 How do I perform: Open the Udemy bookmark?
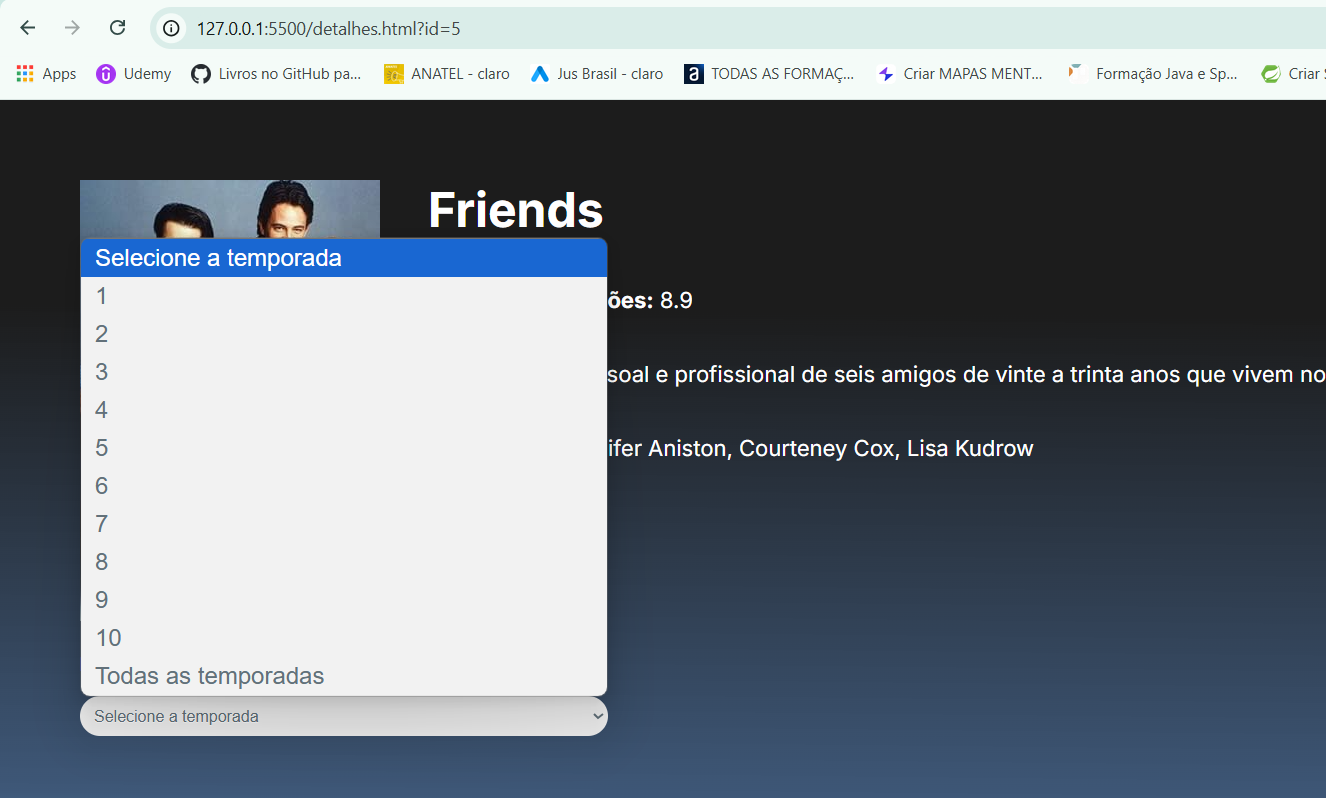pos(134,74)
